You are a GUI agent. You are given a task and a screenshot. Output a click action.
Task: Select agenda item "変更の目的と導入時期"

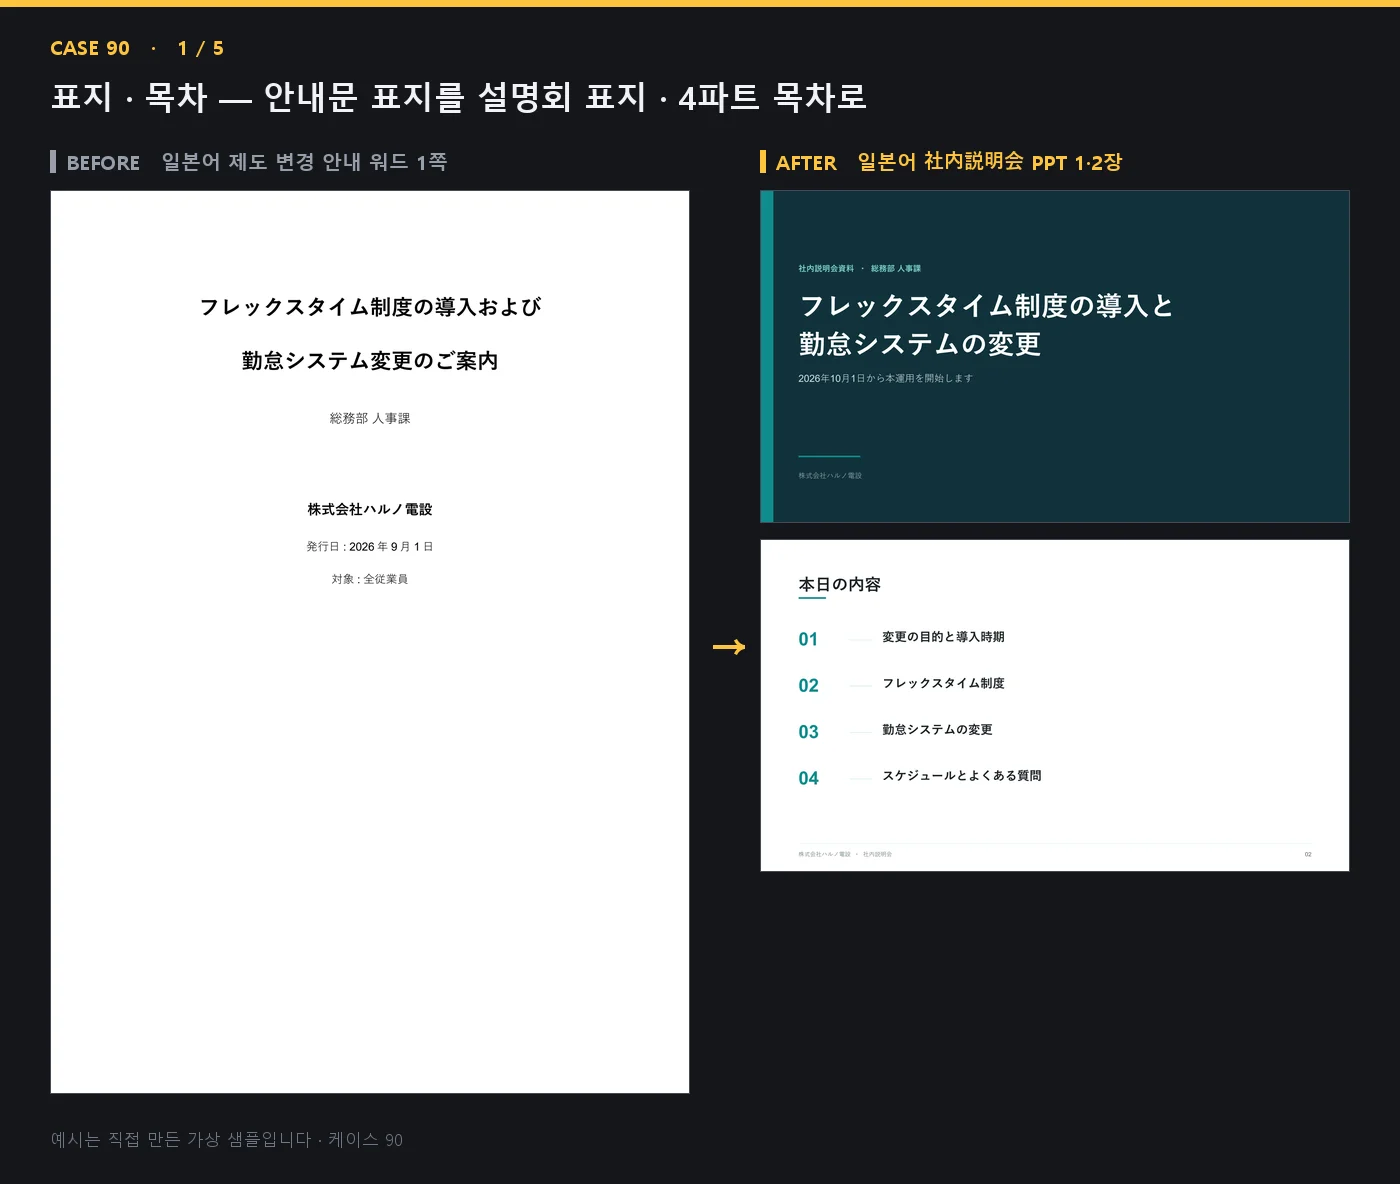[943, 637]
